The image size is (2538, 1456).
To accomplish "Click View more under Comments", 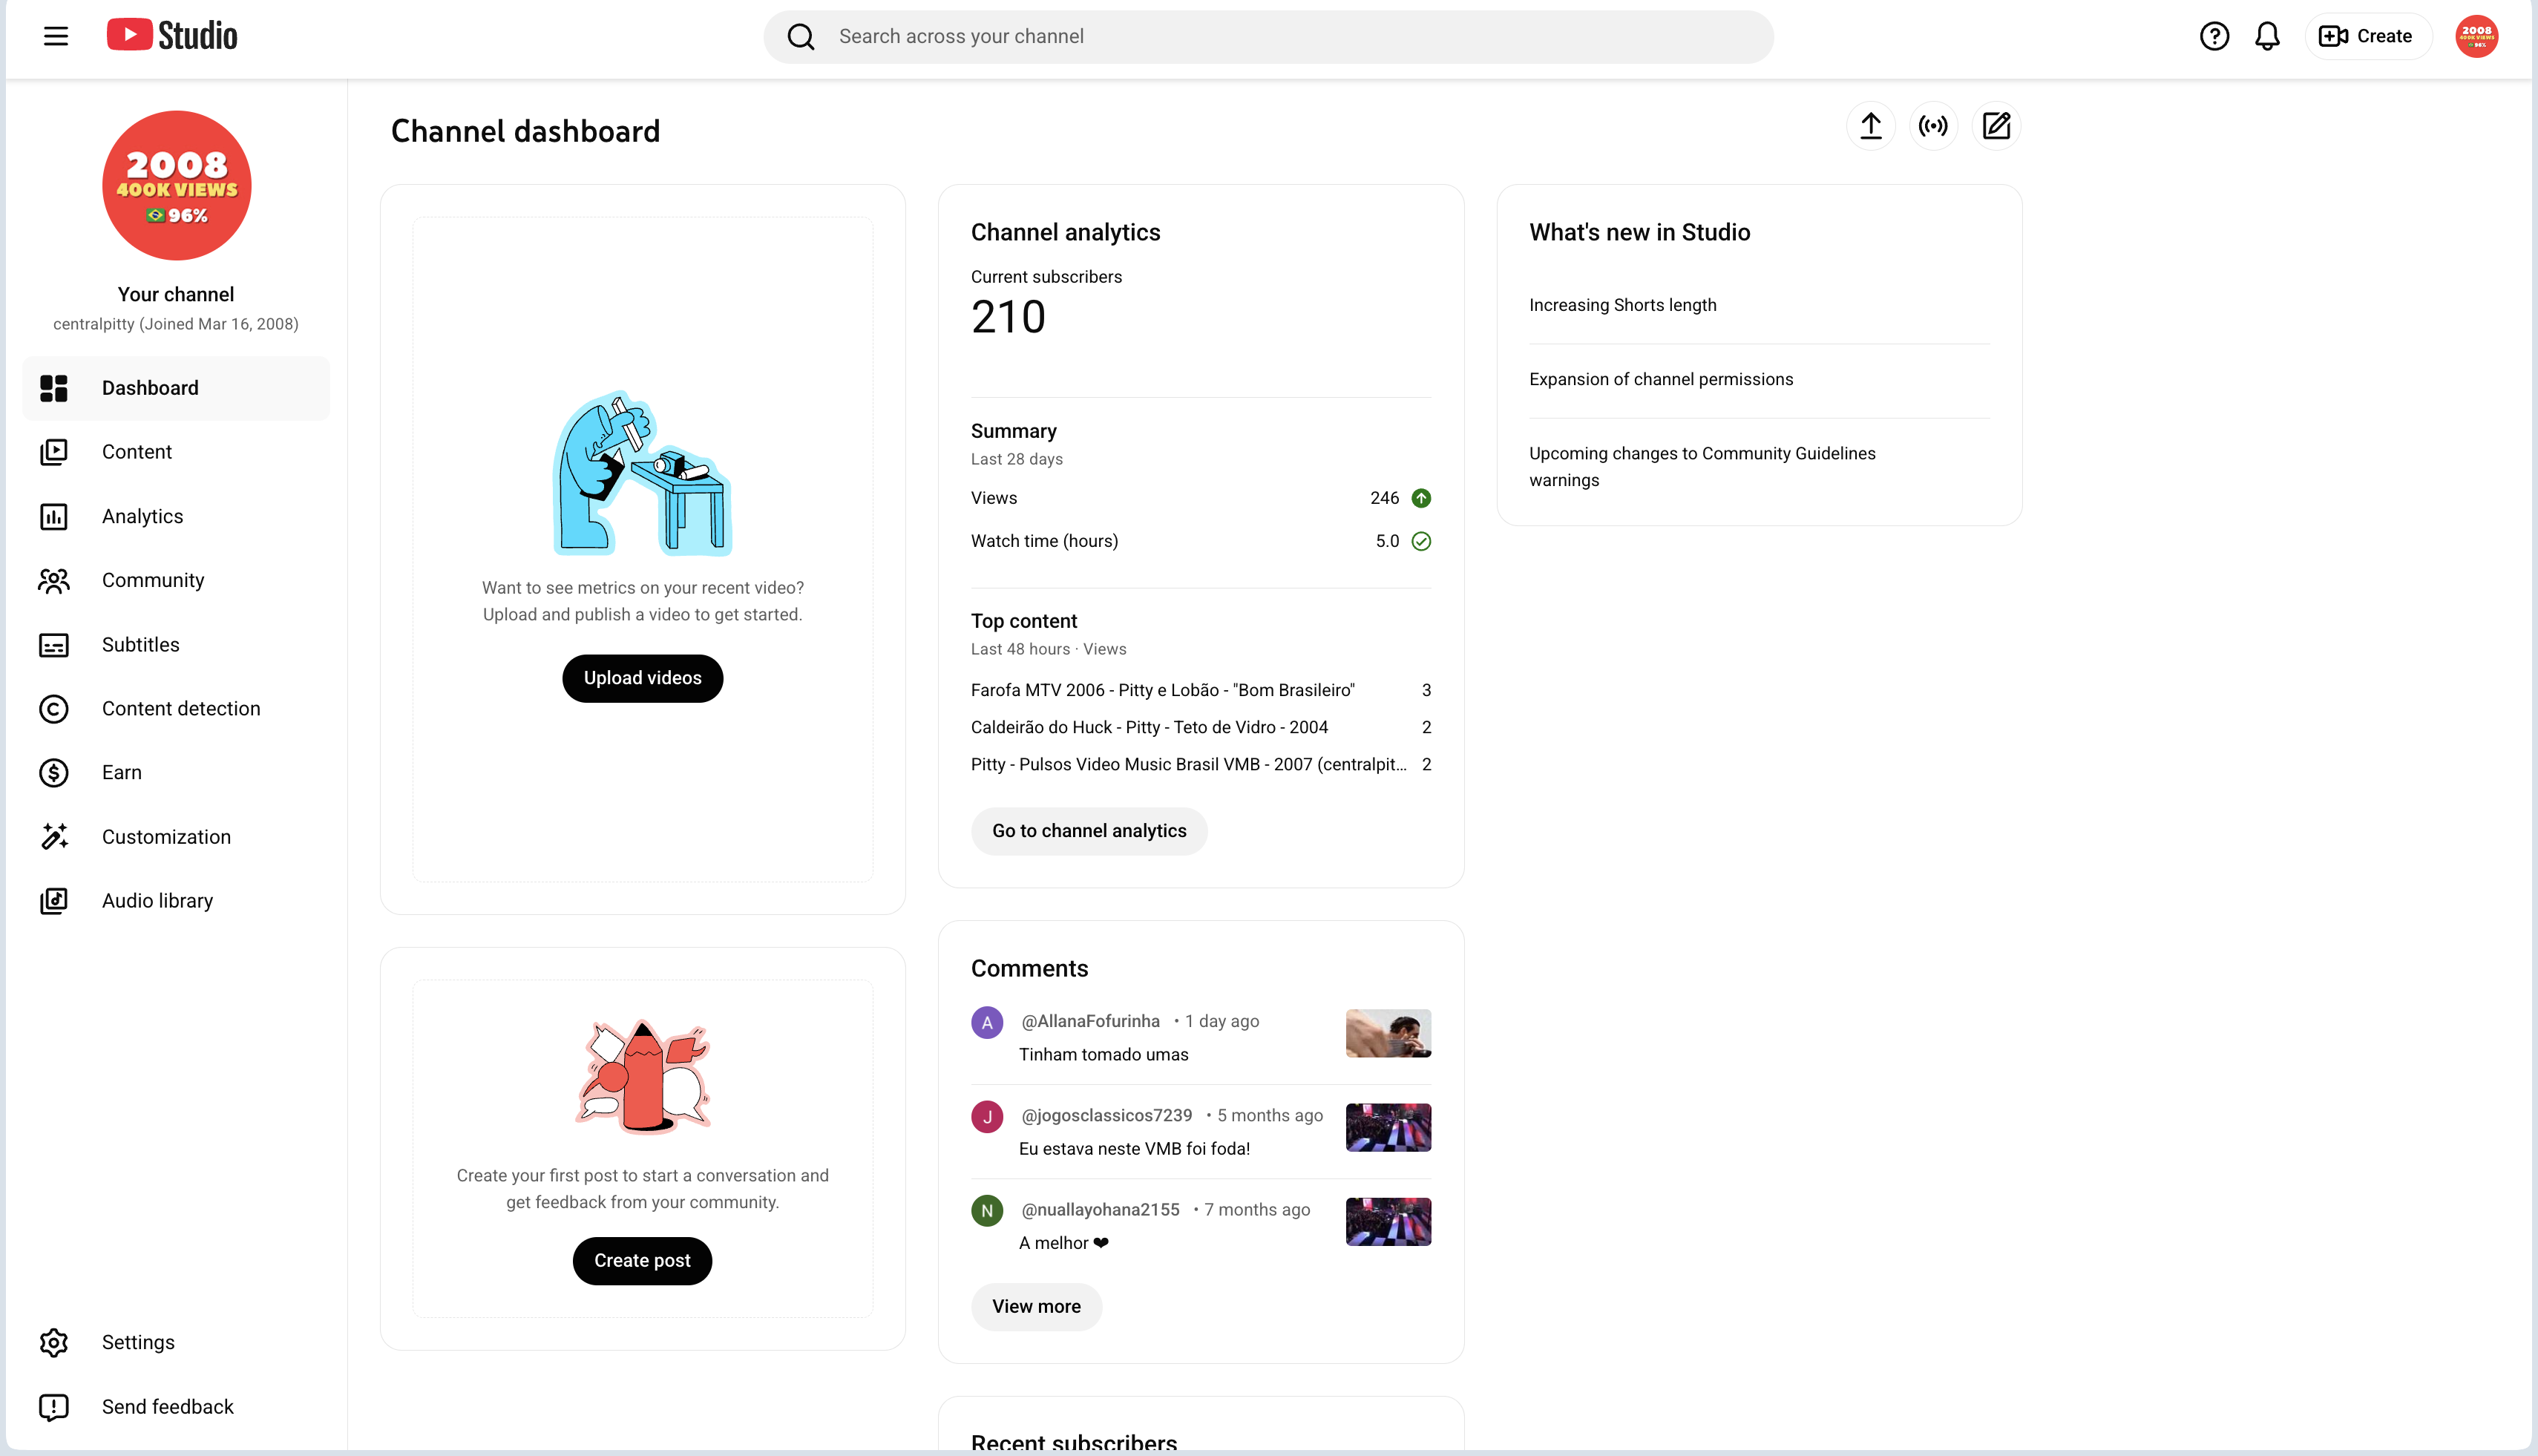I will coord(1036,1307).
